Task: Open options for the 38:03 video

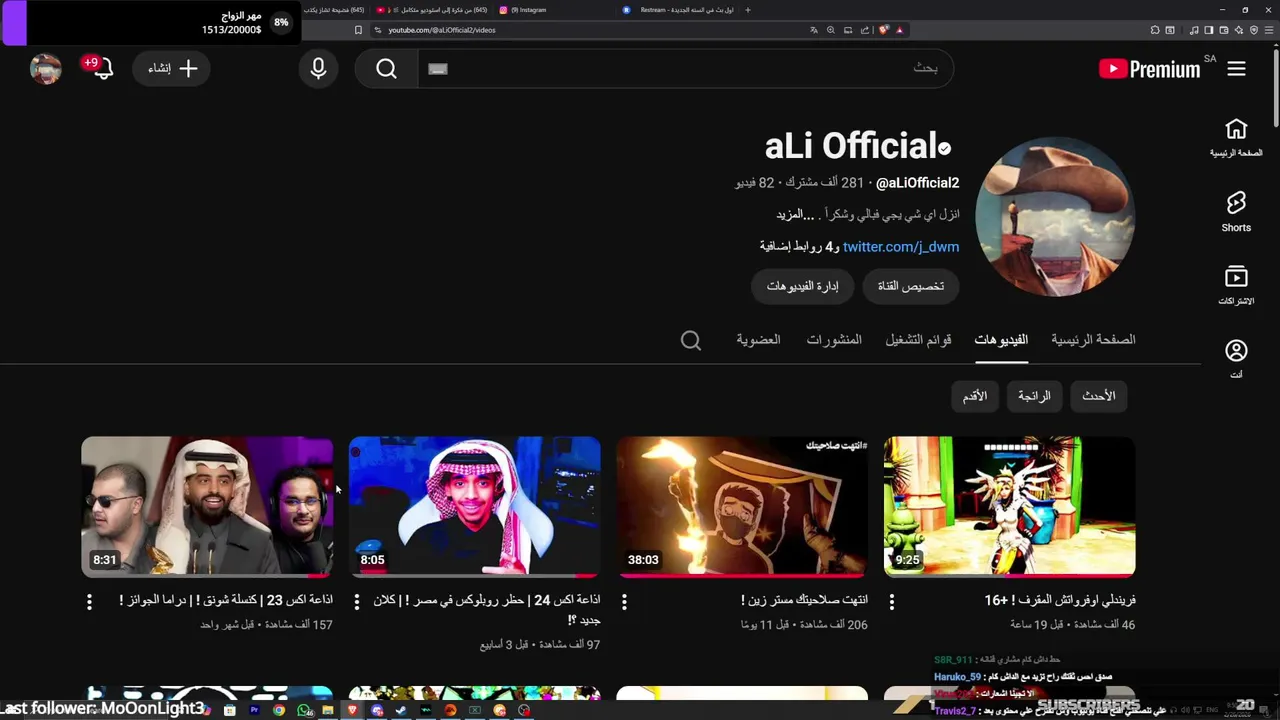Action: click(x=624, y=602)
